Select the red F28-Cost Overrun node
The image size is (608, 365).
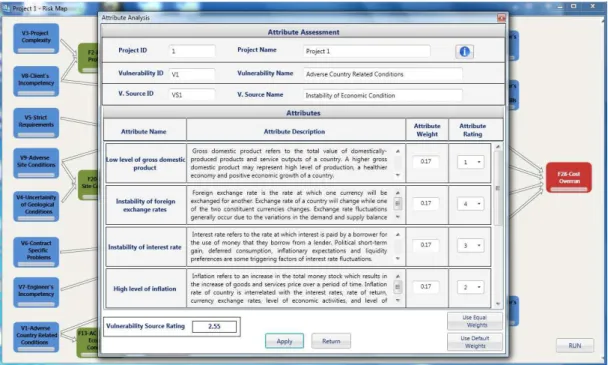(x=569, y=178)
